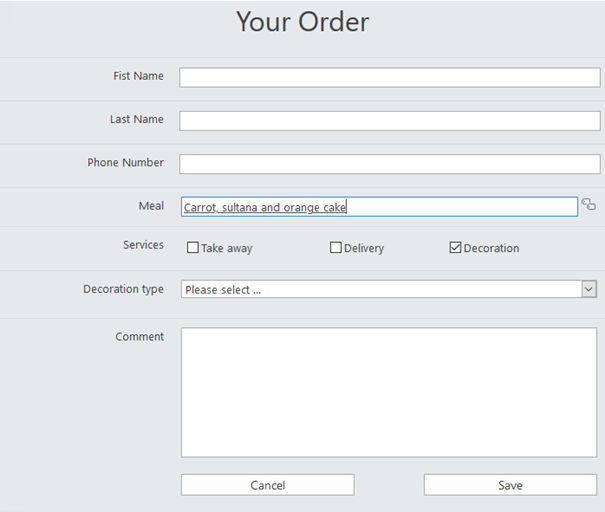Click the Delivery label text

364,248
